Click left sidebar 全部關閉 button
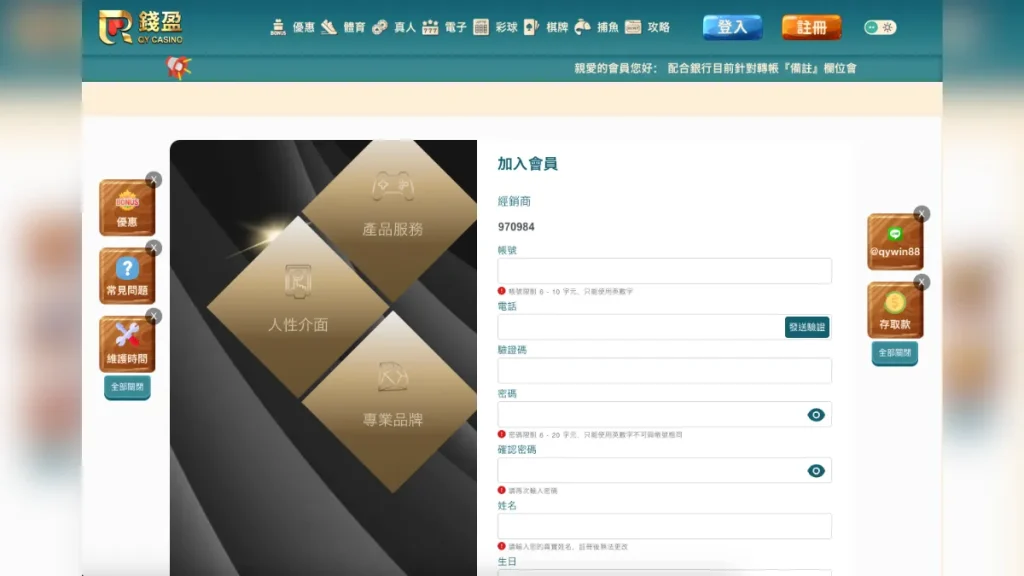1024x576 pixels. click(x=127, y=387)
